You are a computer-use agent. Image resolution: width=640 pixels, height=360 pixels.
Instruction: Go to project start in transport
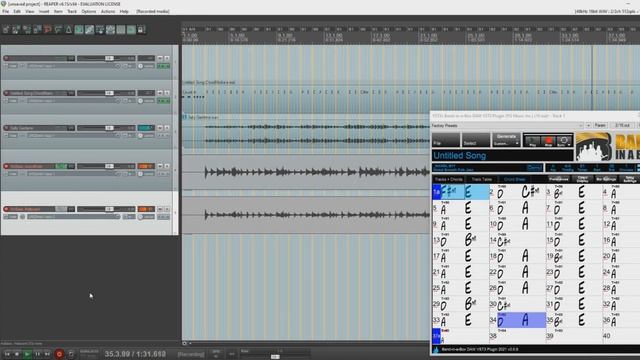click(x=7, y=354)
